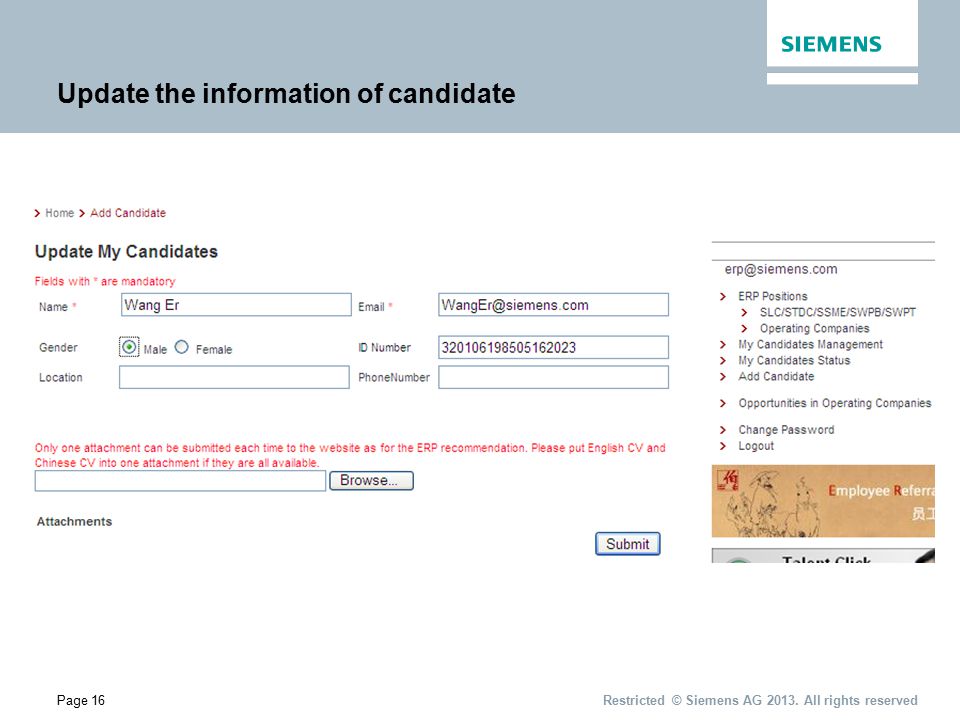Click into the Email input field
The width and height of the screenshot is (960, 720).
[553, 305]
